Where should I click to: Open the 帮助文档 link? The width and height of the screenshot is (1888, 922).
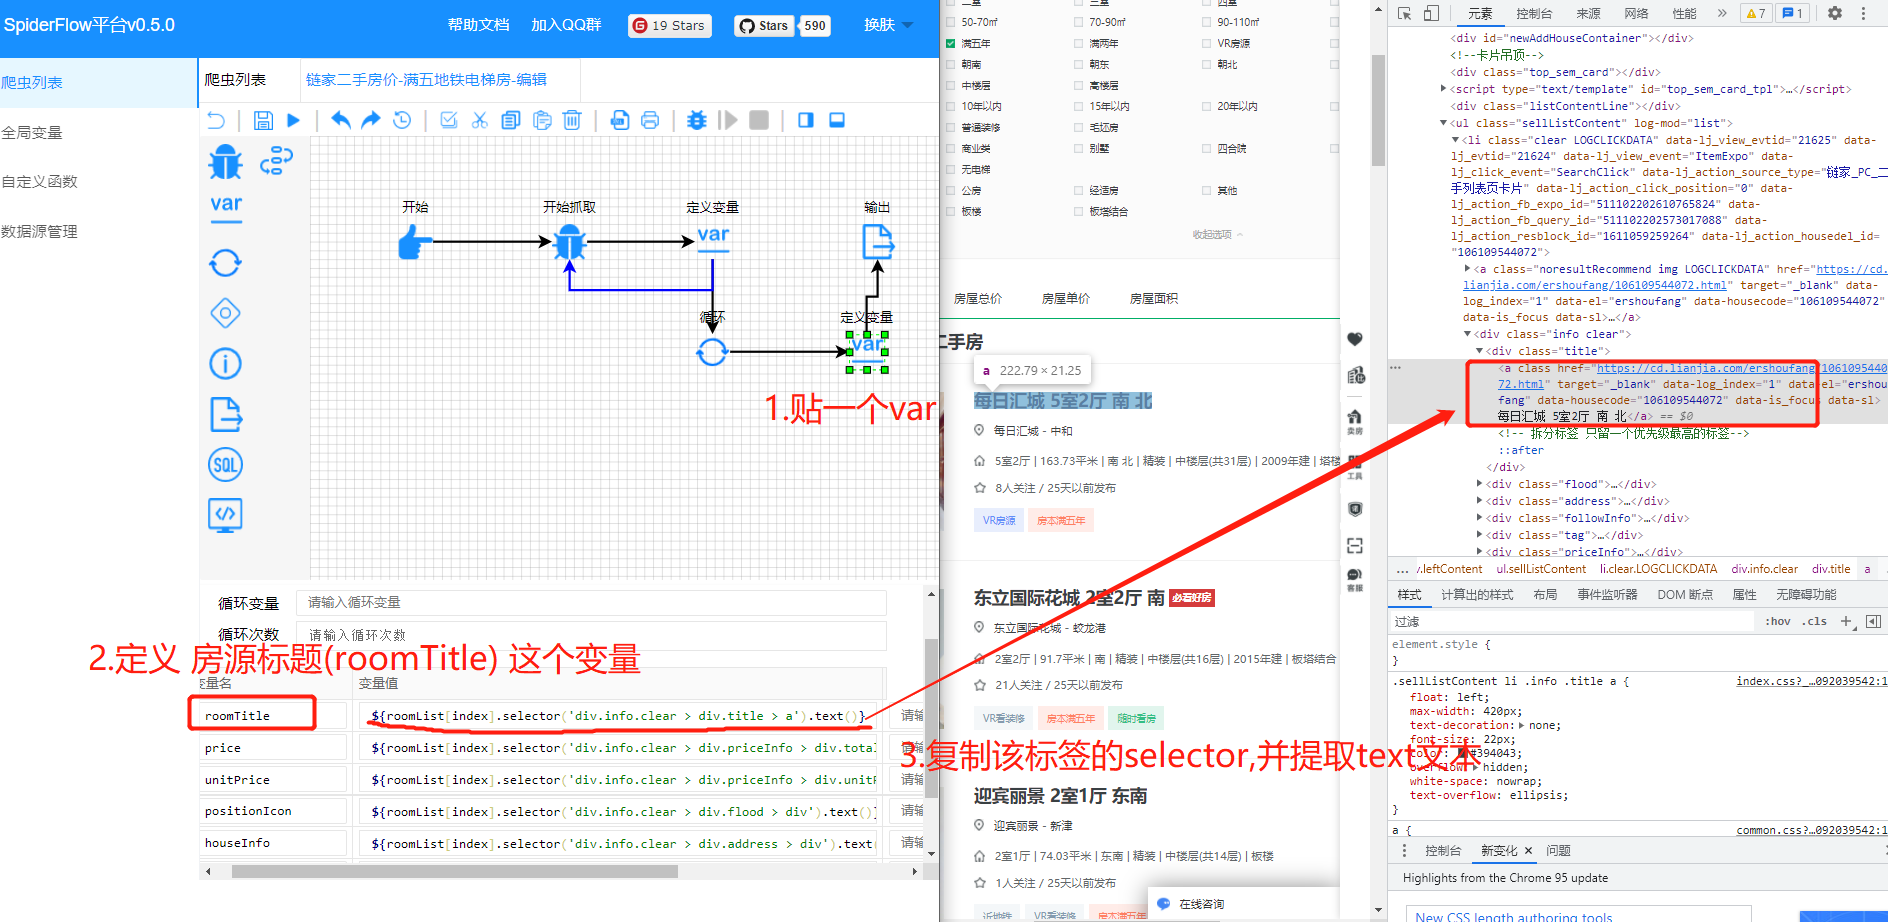pos(477,25)
